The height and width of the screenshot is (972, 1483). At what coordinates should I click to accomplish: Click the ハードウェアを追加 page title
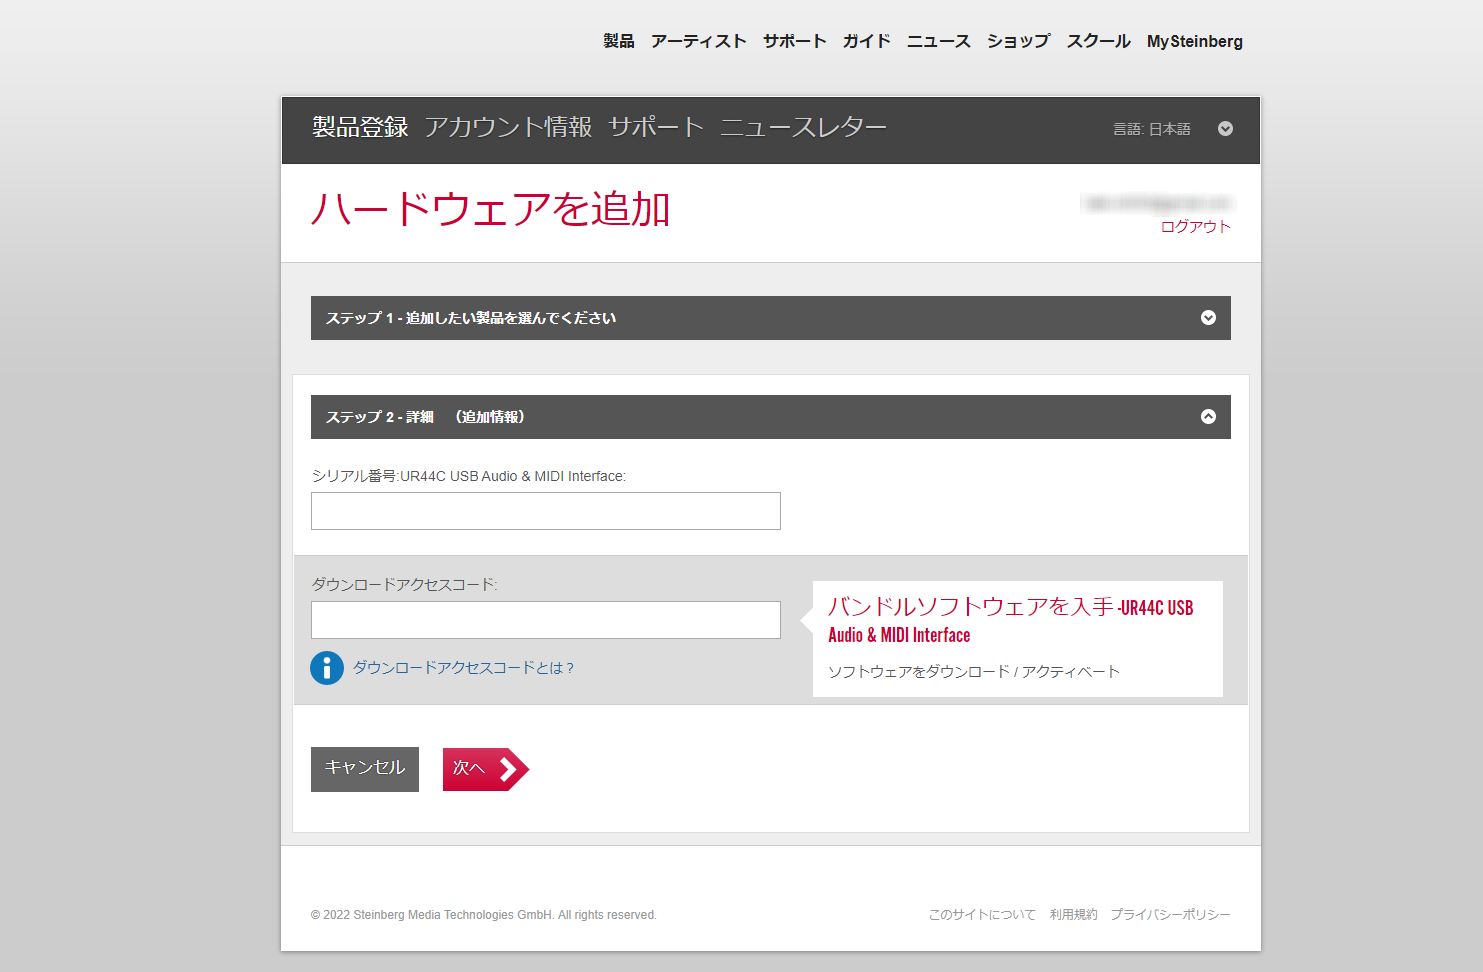(490, 209)
